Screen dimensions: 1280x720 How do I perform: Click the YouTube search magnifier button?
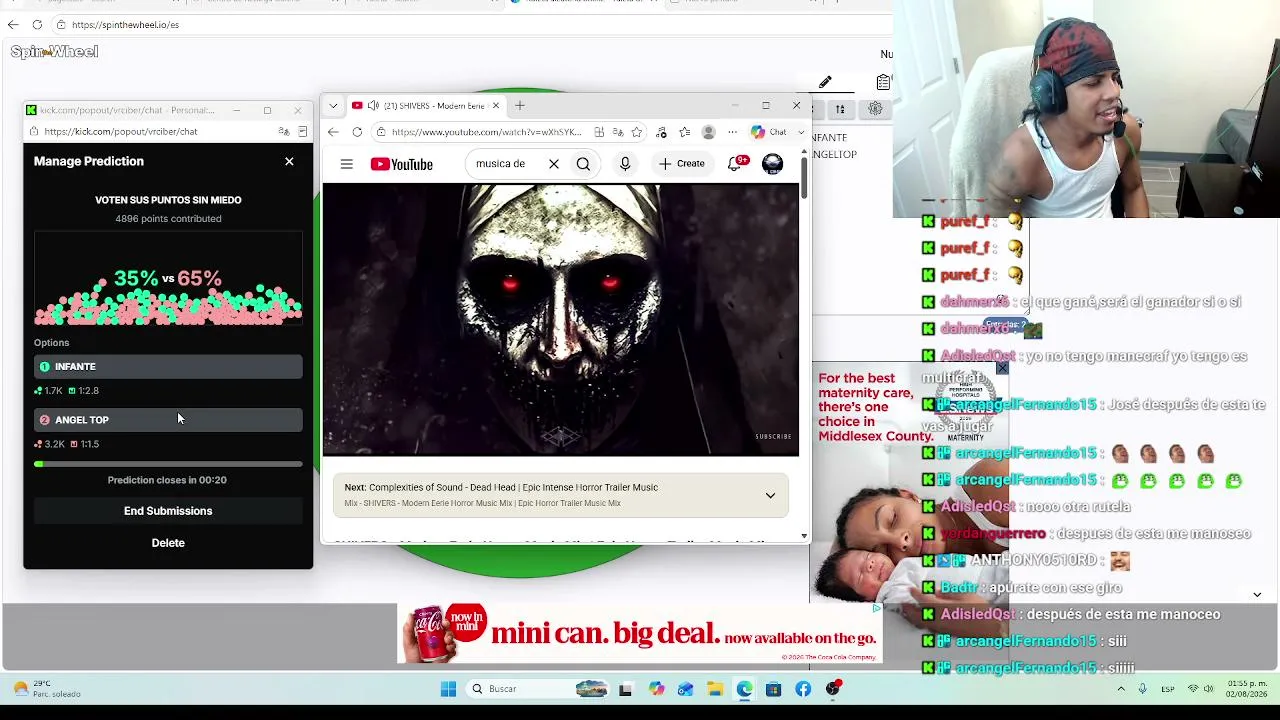coord(583,164)
